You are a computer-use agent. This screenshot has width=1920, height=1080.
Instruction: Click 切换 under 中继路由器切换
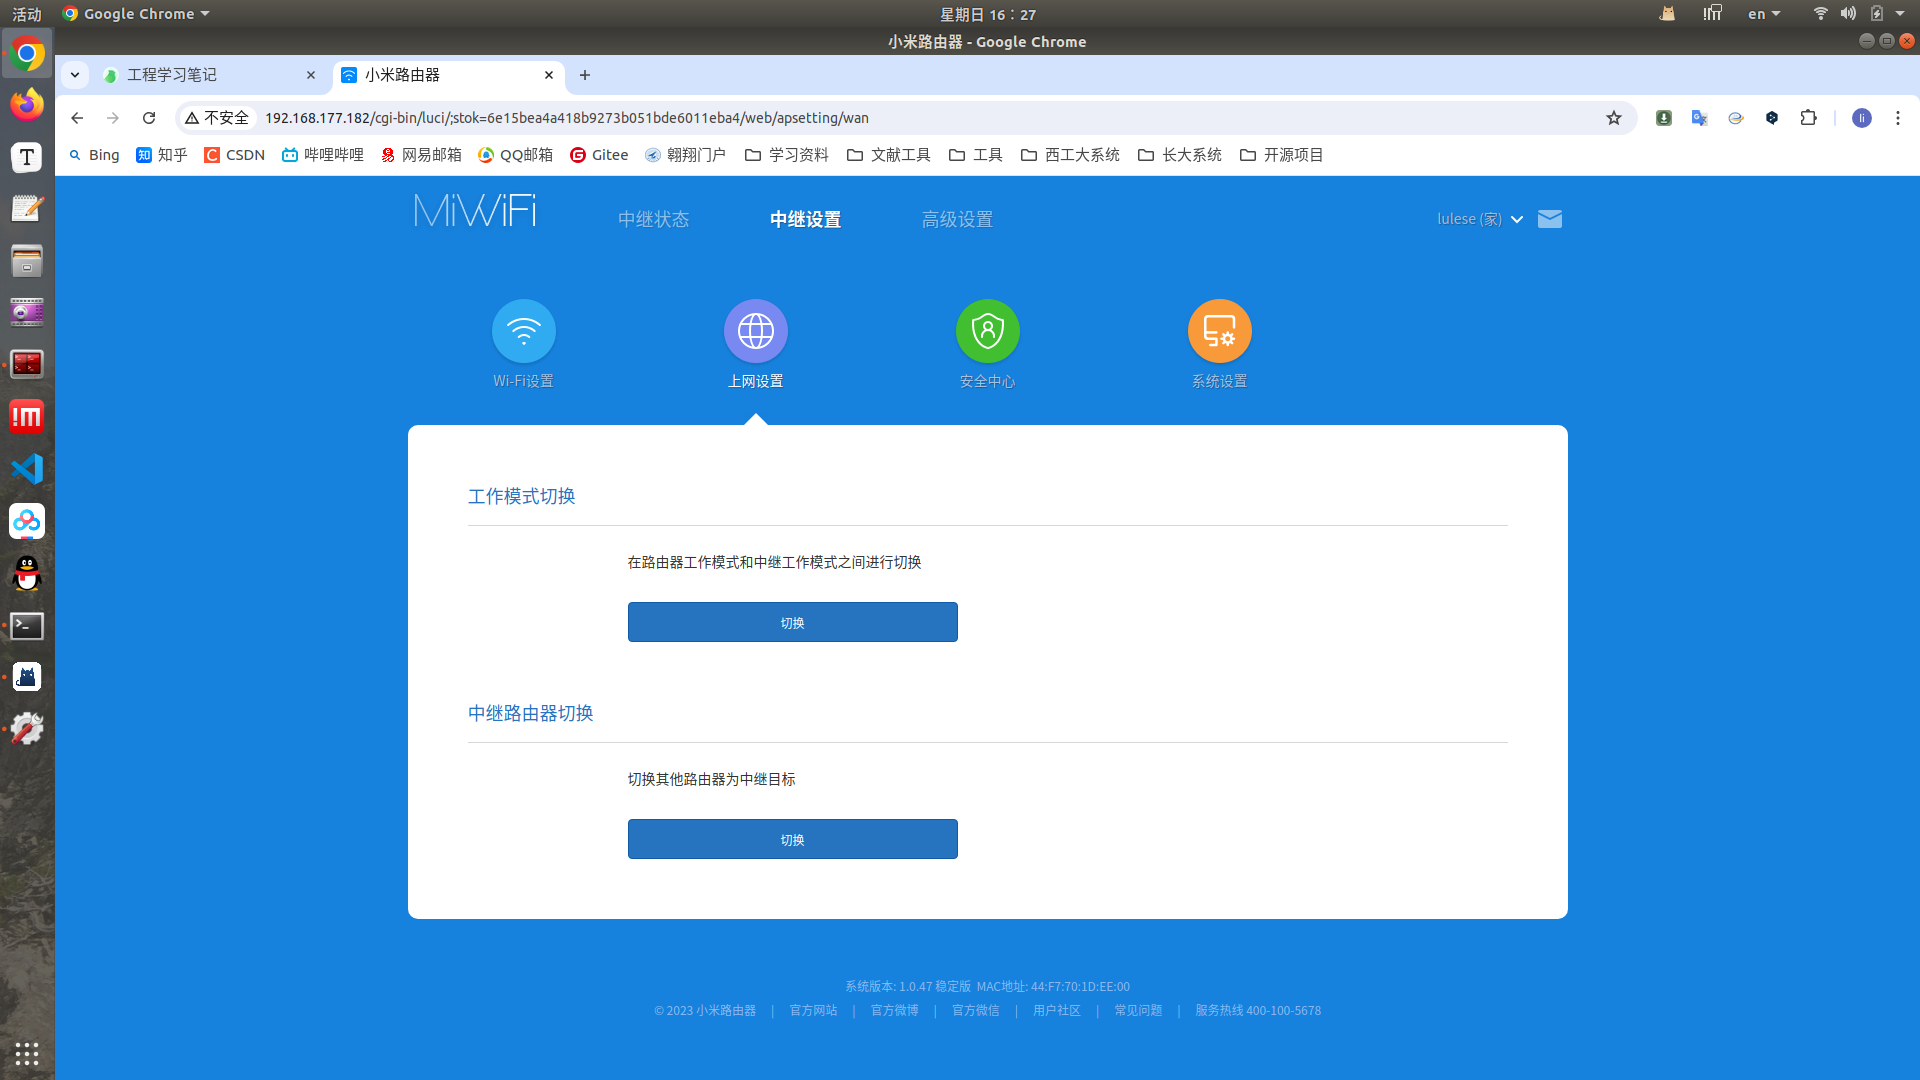click(792, 839)
